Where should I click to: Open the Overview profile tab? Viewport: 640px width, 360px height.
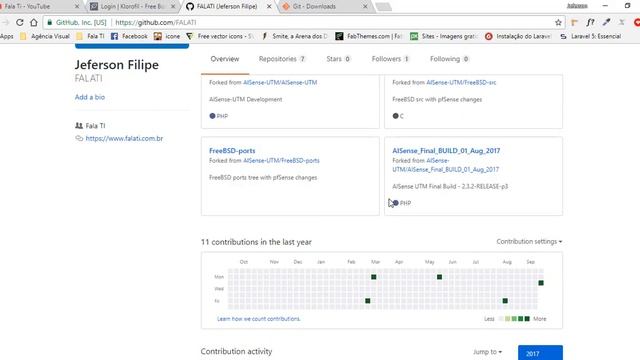point(225,59)
